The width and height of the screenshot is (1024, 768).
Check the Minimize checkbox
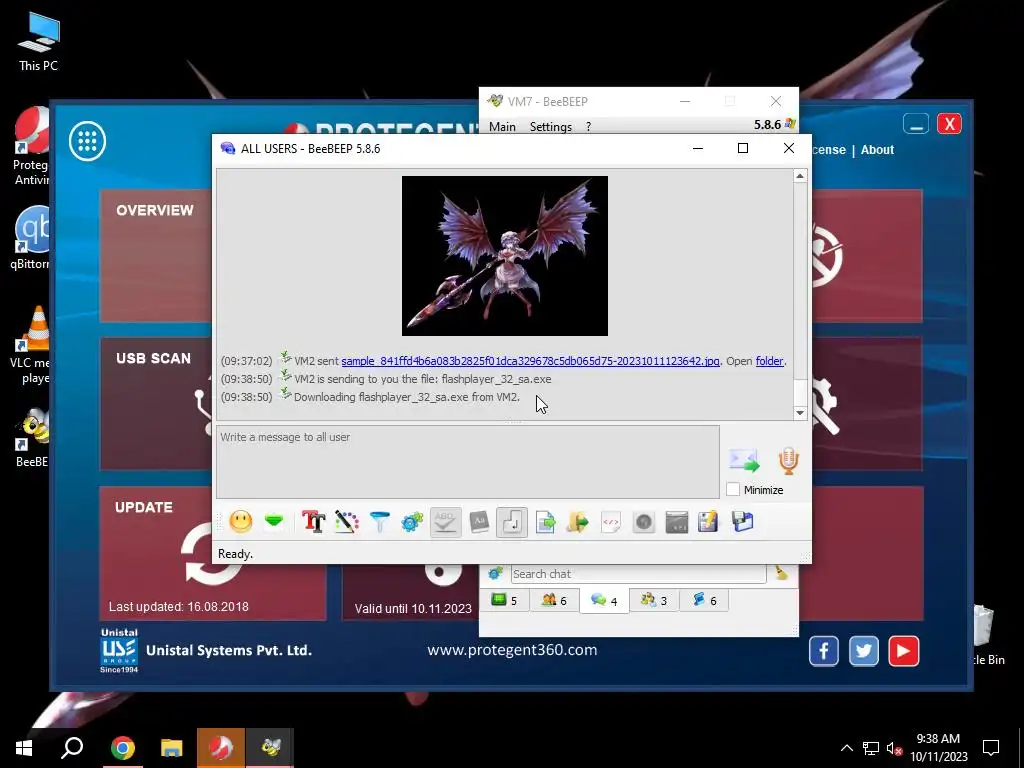tap(733, 489)
